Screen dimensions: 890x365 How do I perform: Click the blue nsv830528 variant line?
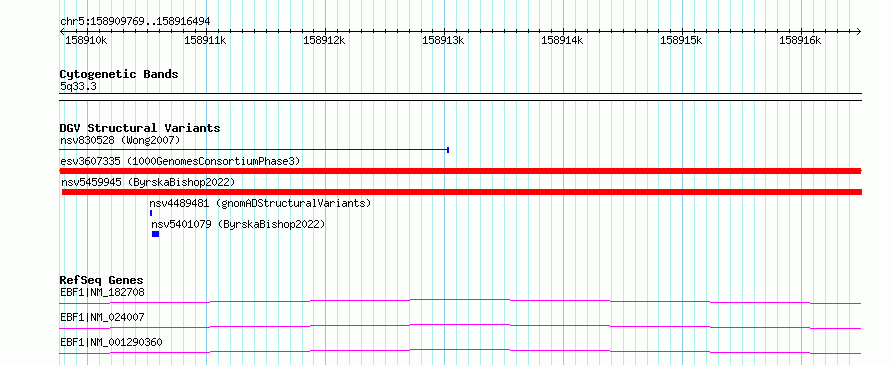tap(255, 150)
